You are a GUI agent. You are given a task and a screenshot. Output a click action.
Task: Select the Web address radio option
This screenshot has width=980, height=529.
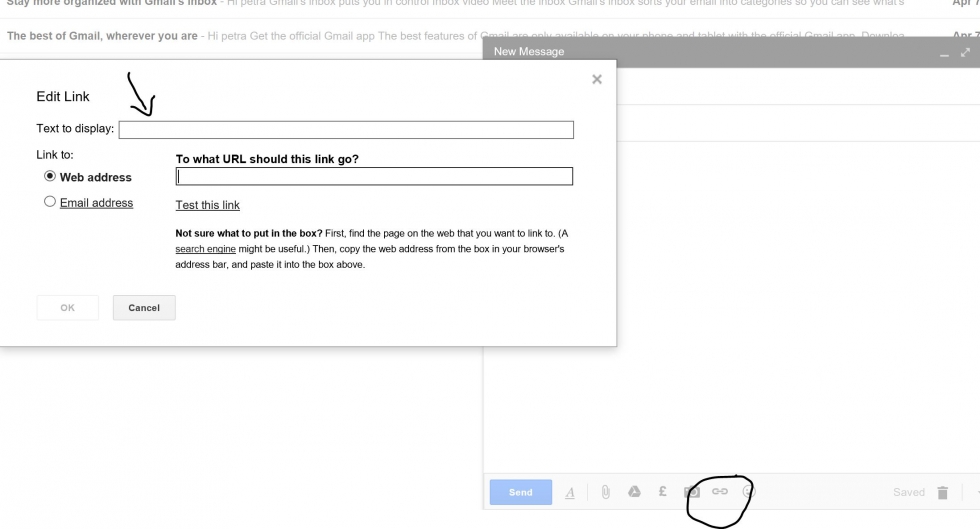[49, 176]
